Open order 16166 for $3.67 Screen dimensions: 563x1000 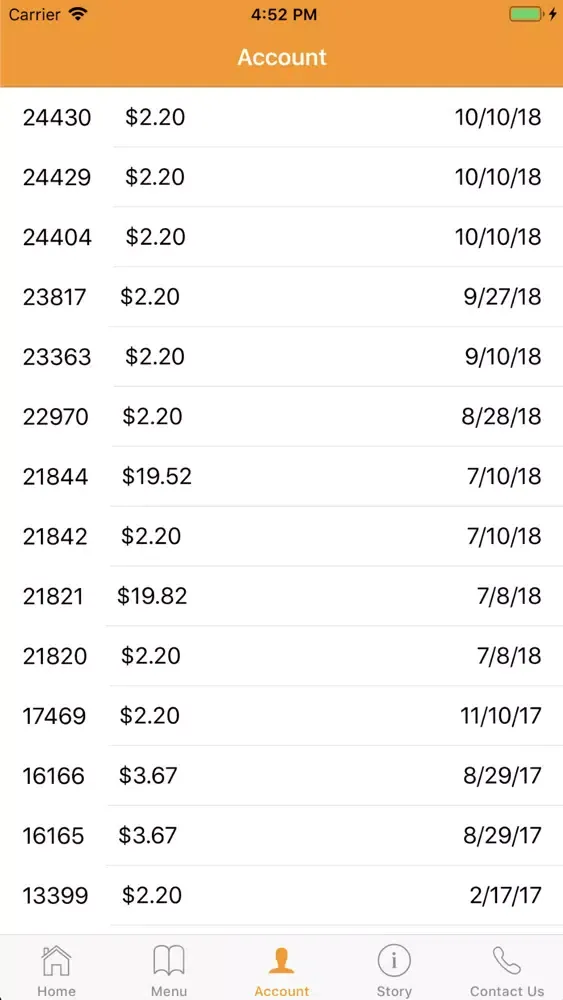point(281,776)
